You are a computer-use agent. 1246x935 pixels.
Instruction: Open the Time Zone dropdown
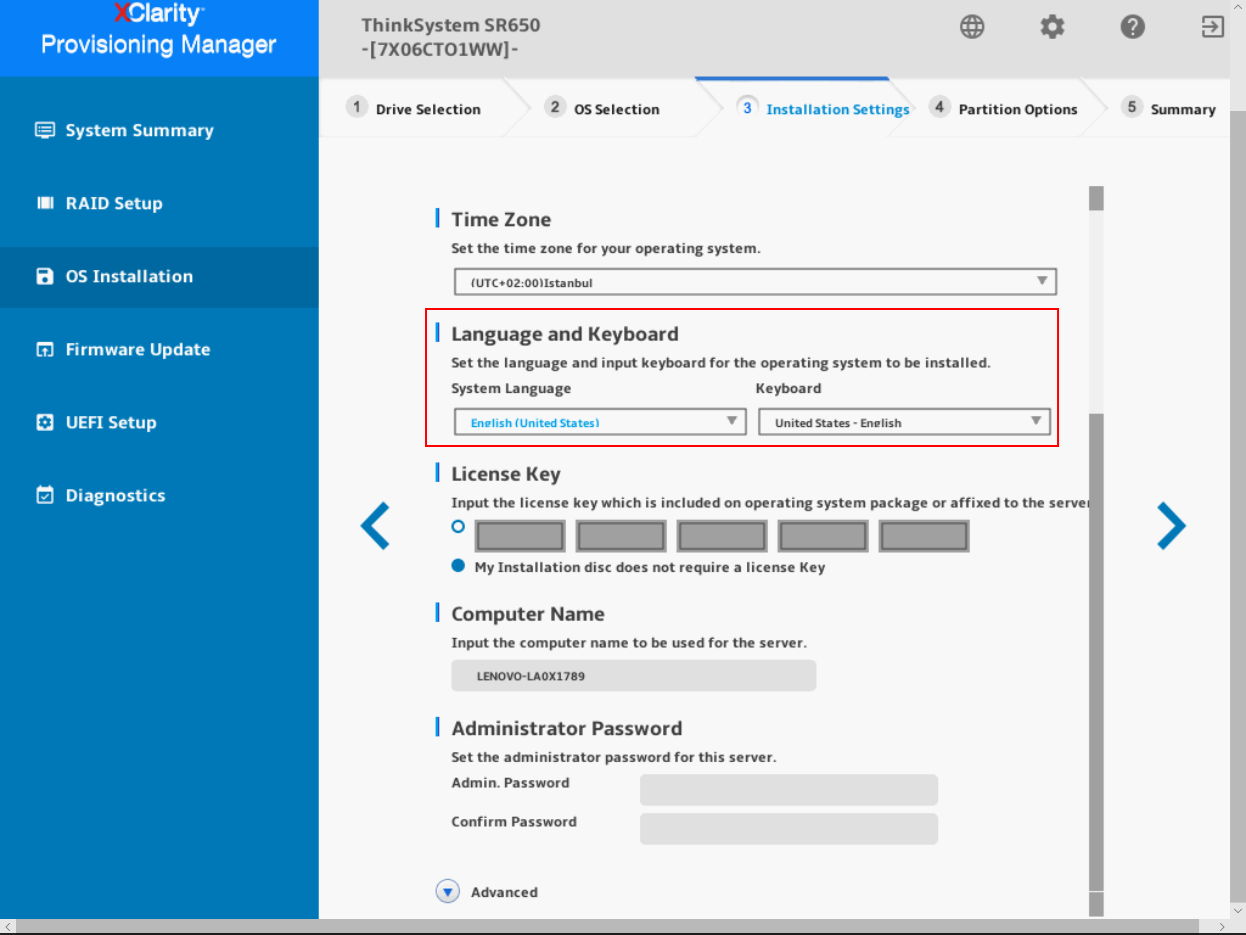coord(755,282)
